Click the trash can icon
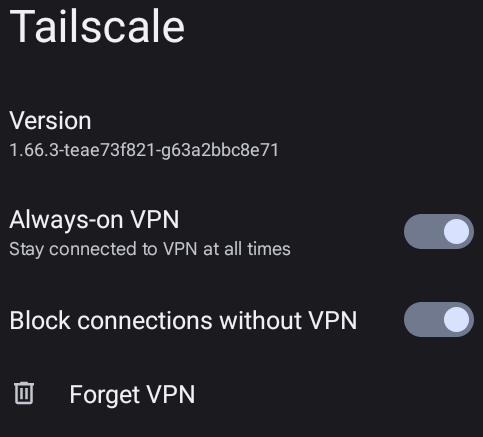 pyautogui.click(x=24, y=393)
